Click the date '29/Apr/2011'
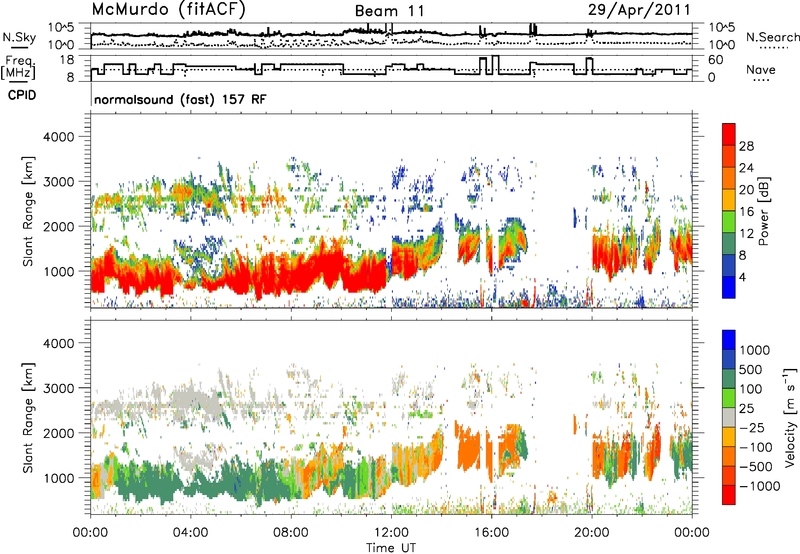The height and width of the screenshot is (554, 800). 639,10
